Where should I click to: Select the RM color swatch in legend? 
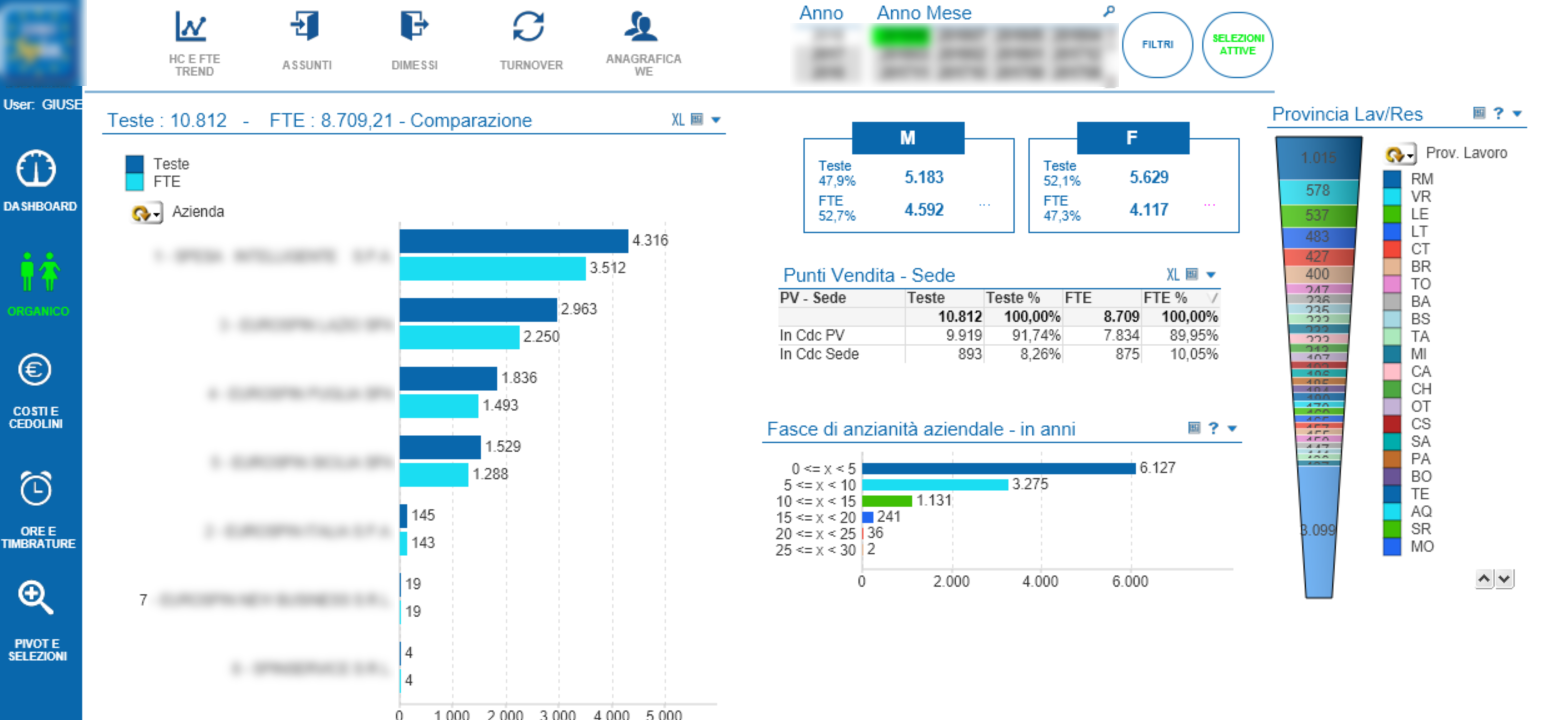point(1392,179)
